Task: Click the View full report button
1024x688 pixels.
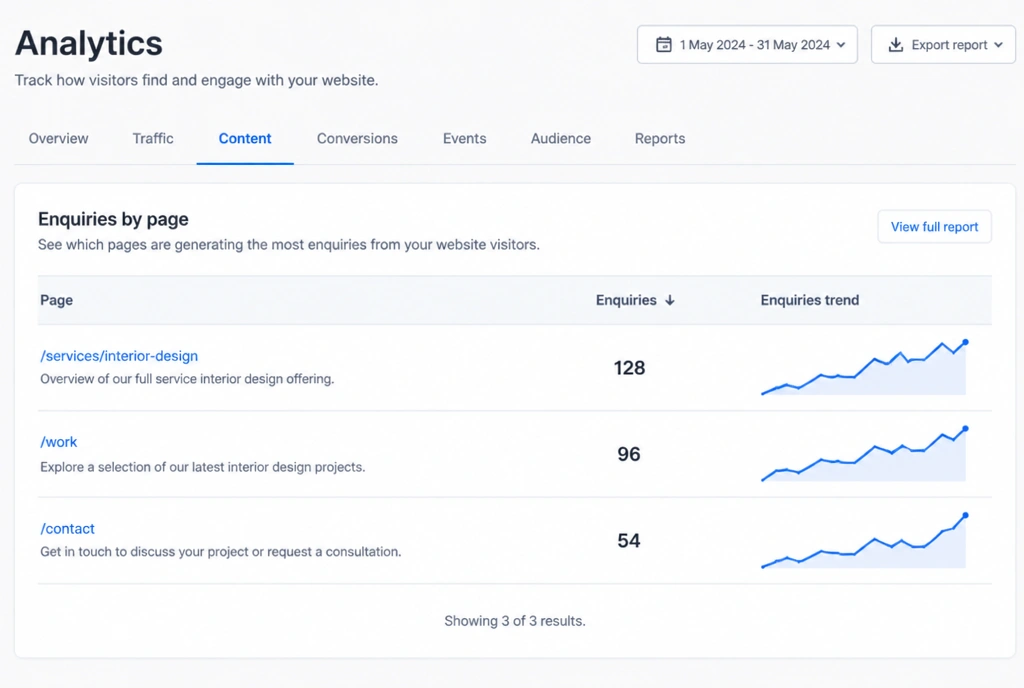Action: click(x=935, y=227)
